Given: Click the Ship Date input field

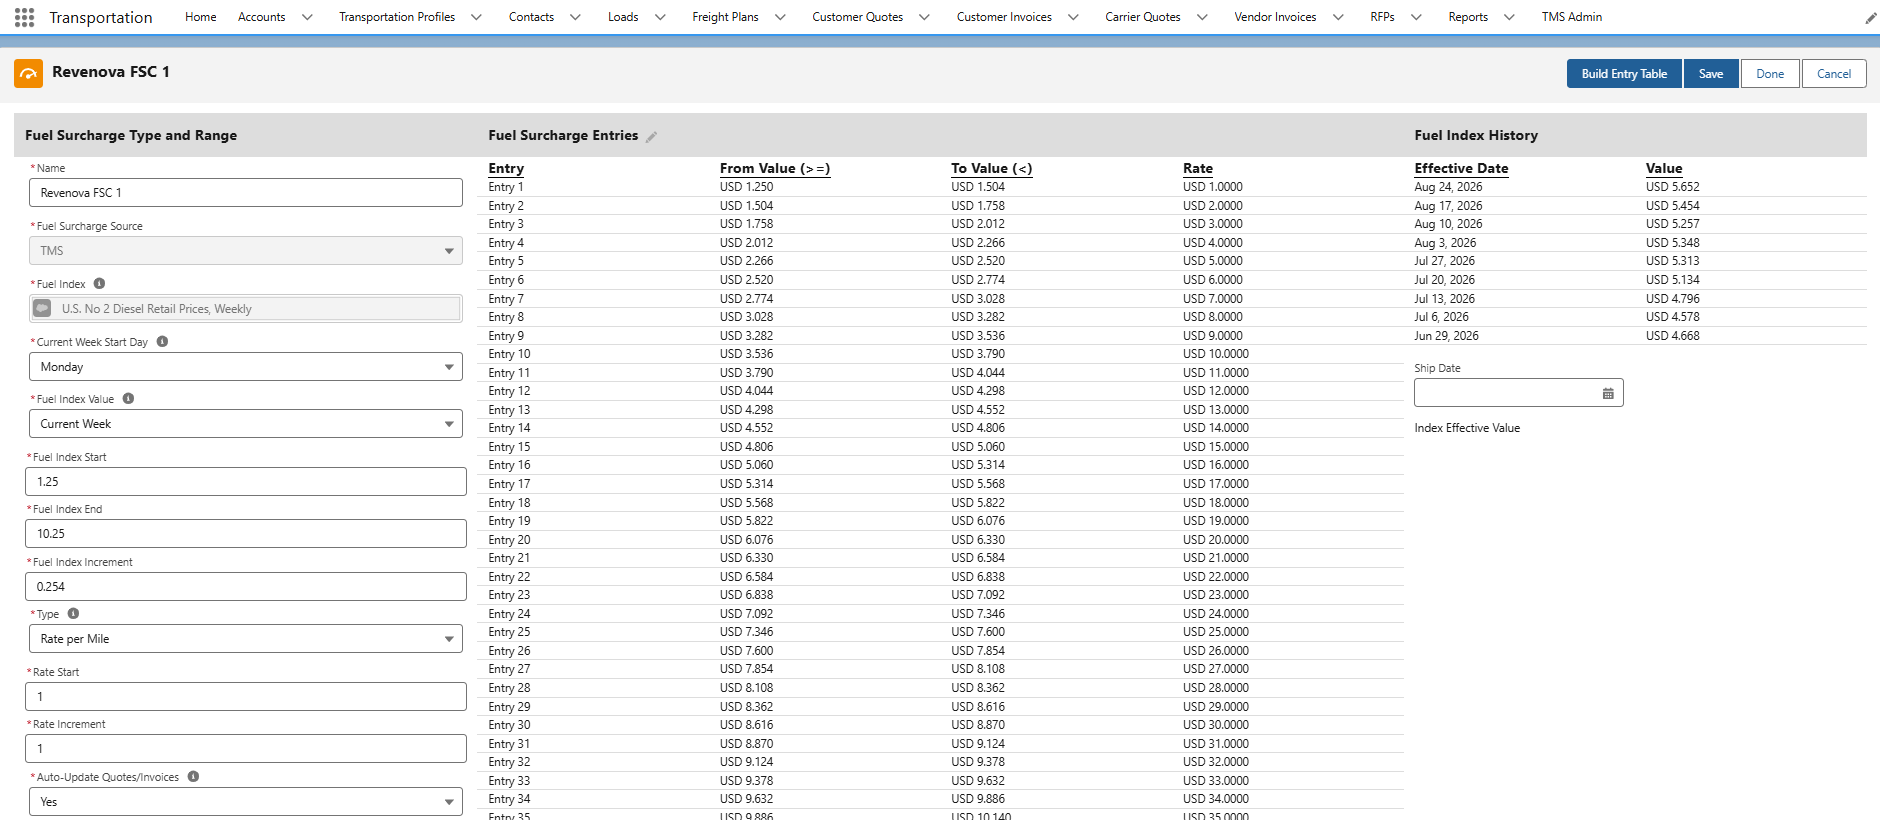Looking at the screenshot, I should click(x=1518, y=393).
